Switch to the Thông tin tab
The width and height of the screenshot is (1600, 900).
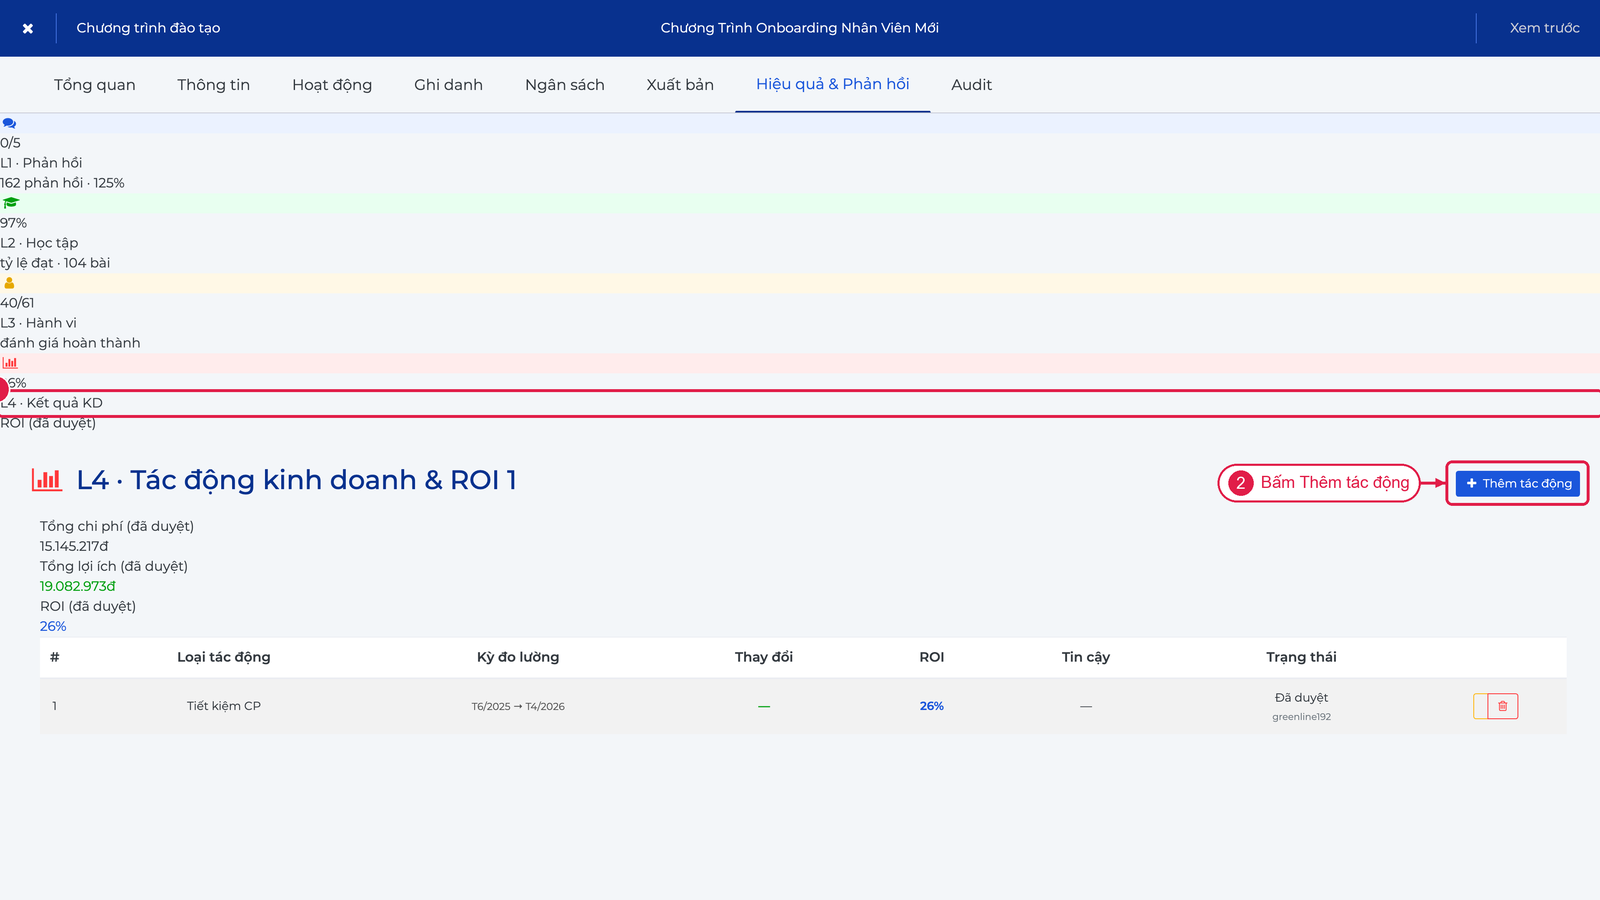pos(214,85)
